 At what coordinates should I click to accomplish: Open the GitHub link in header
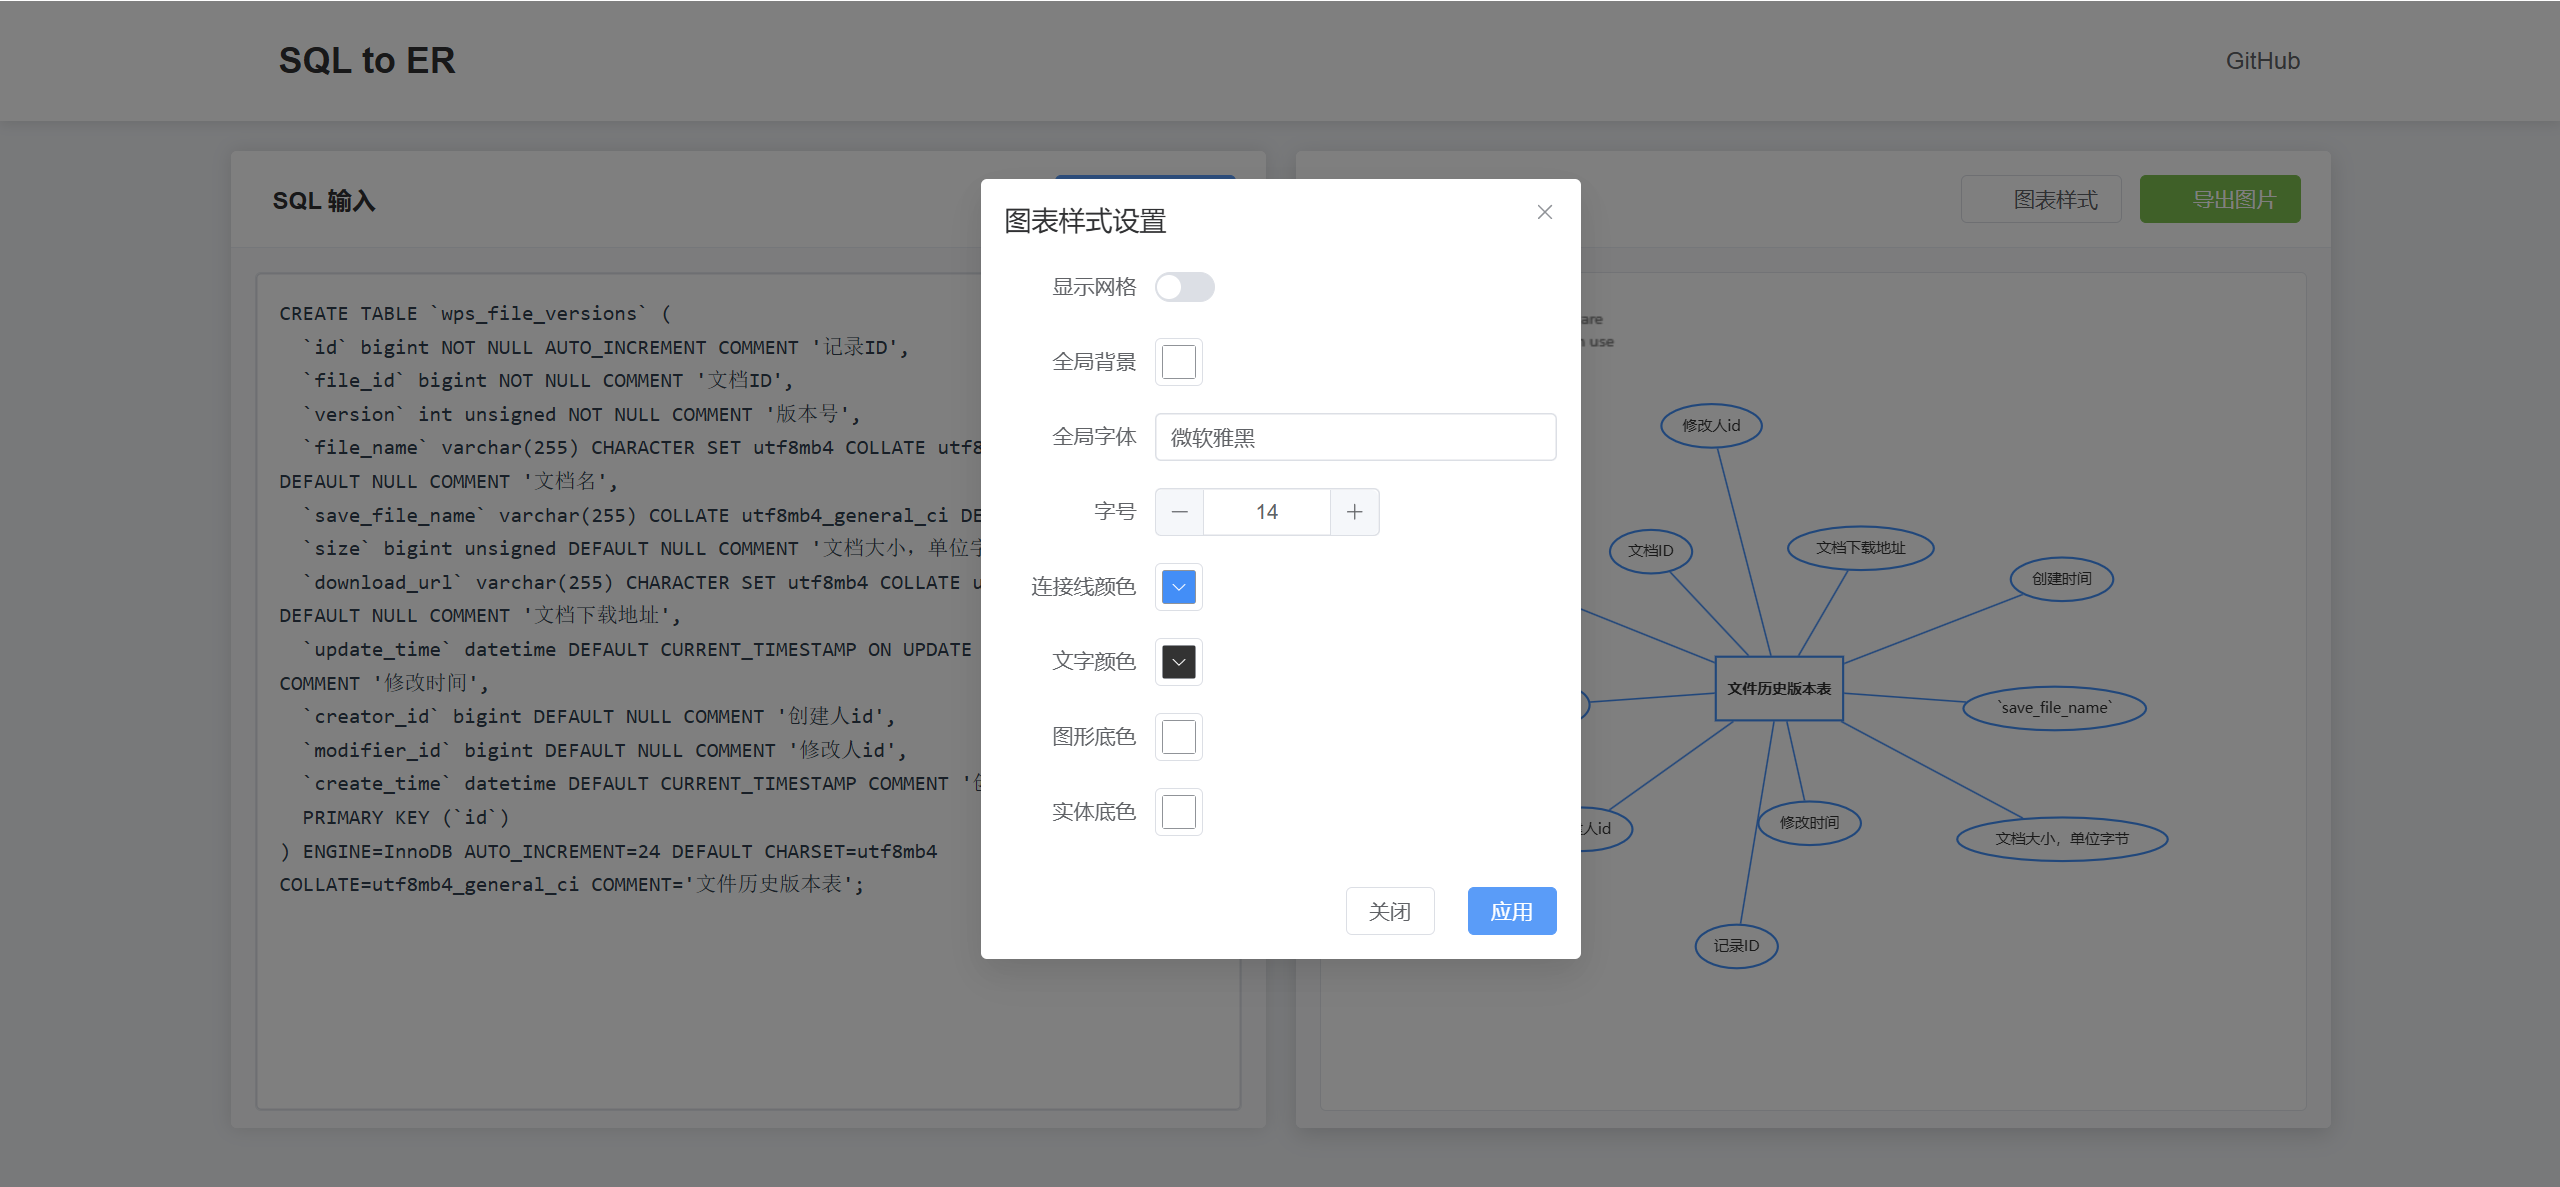tap(2262, 61)
